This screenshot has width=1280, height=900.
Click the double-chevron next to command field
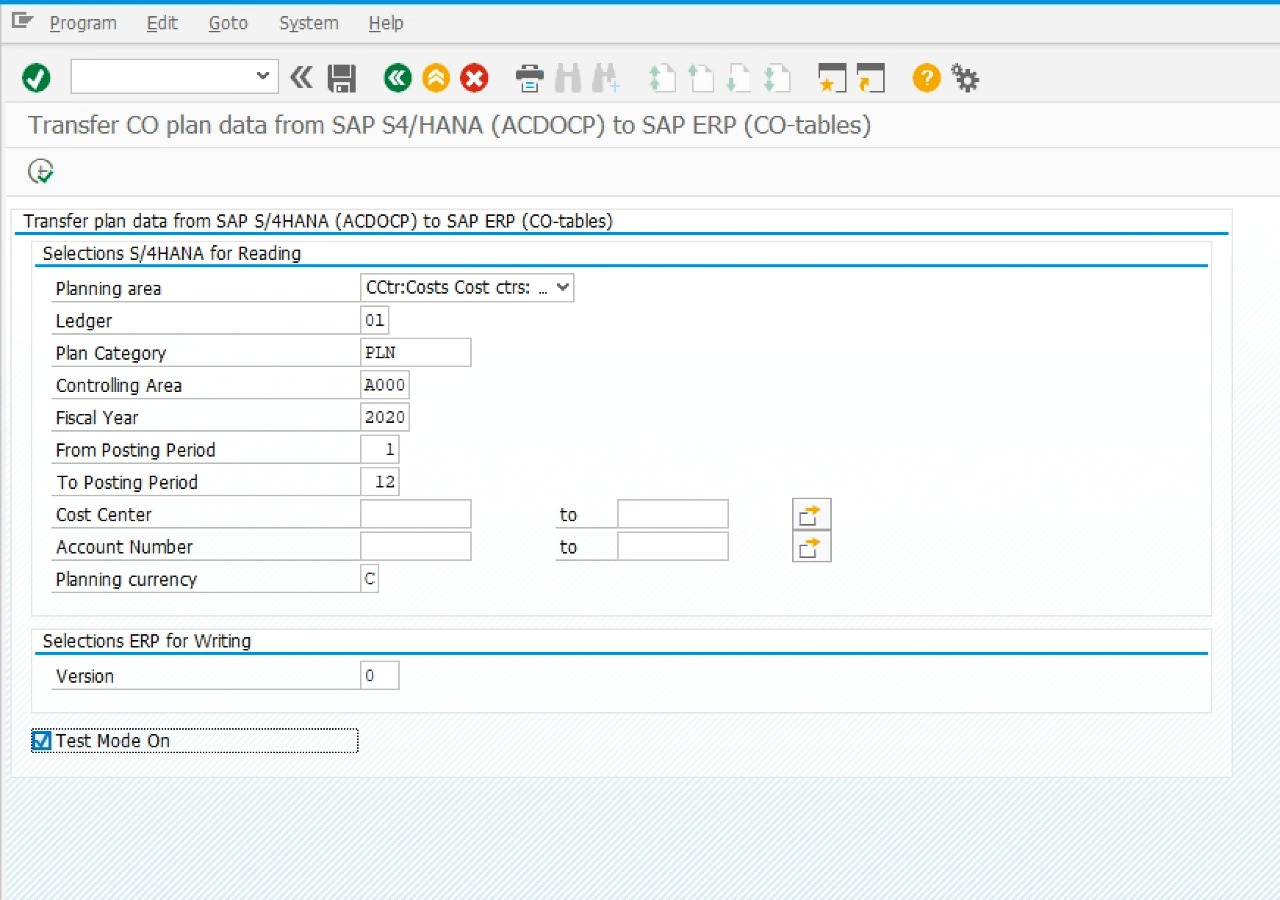300,77
